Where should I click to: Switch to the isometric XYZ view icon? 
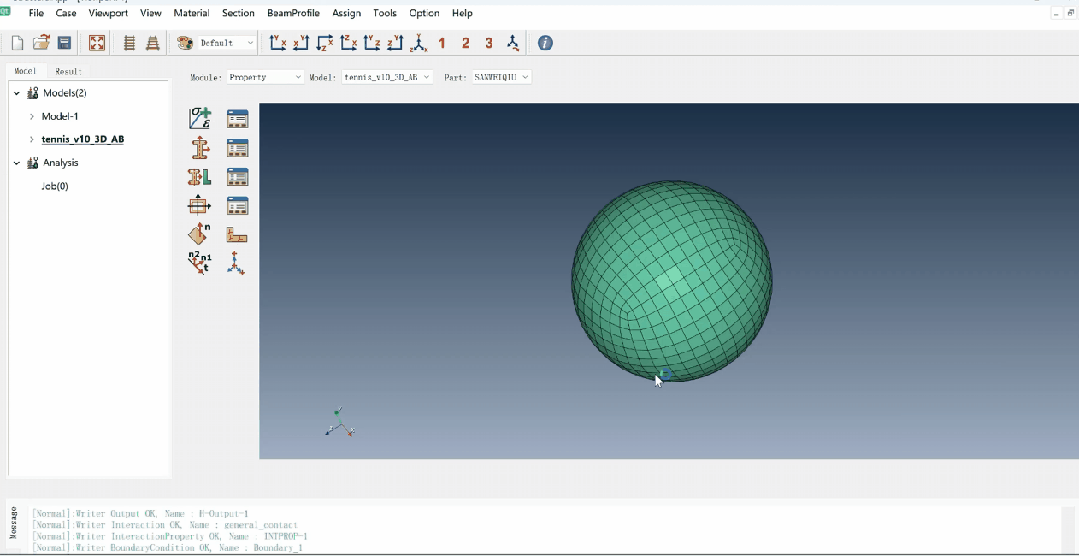tap(418, 43)
